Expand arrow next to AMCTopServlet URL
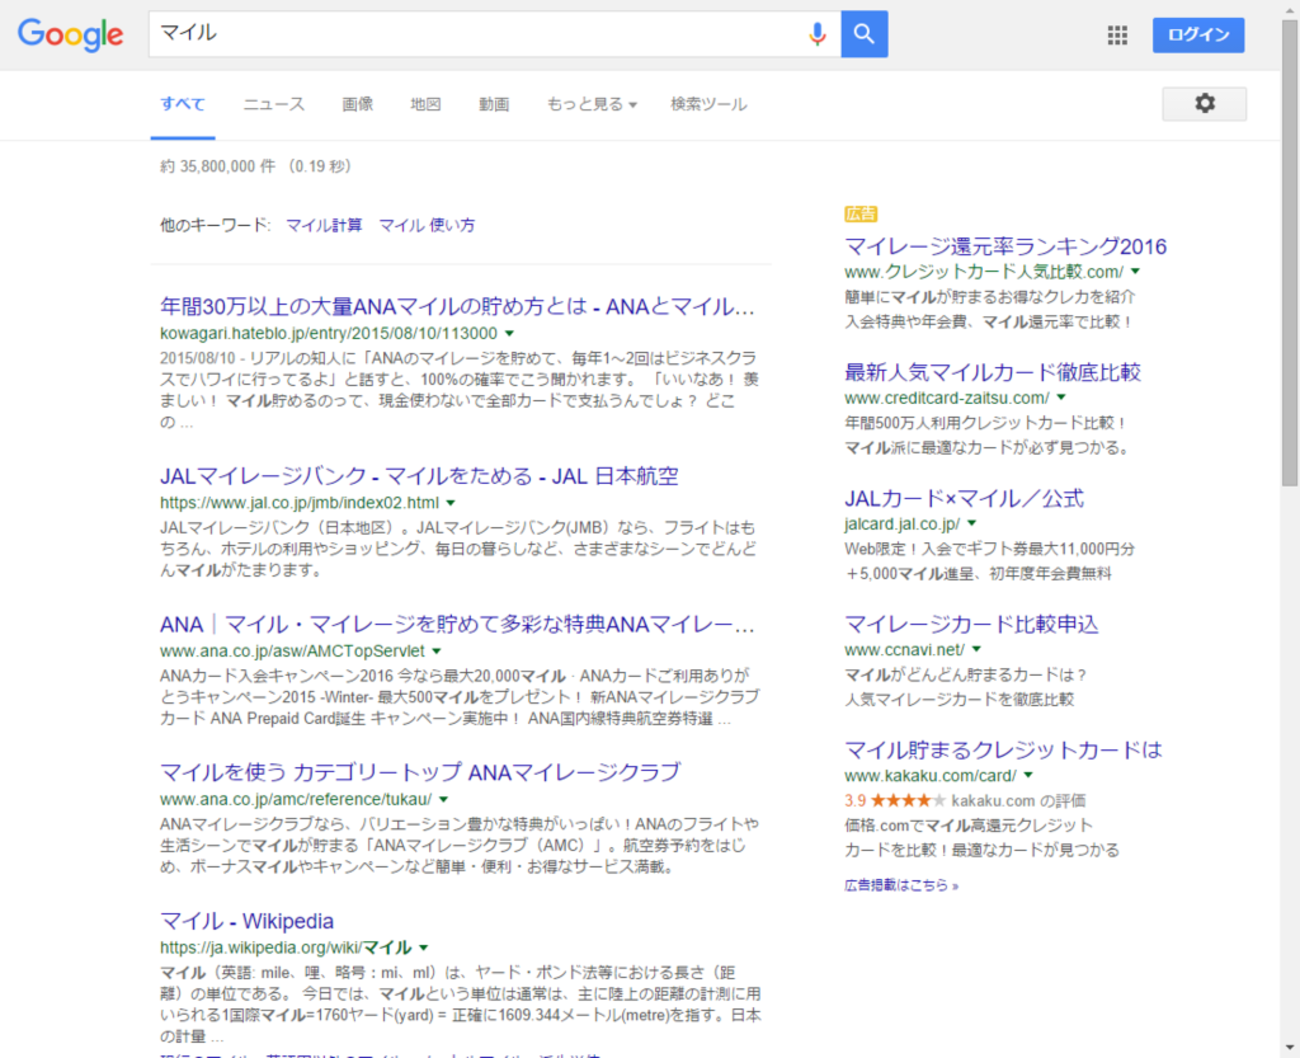The image size is (1300, 1058). click(x=437, y=651)
